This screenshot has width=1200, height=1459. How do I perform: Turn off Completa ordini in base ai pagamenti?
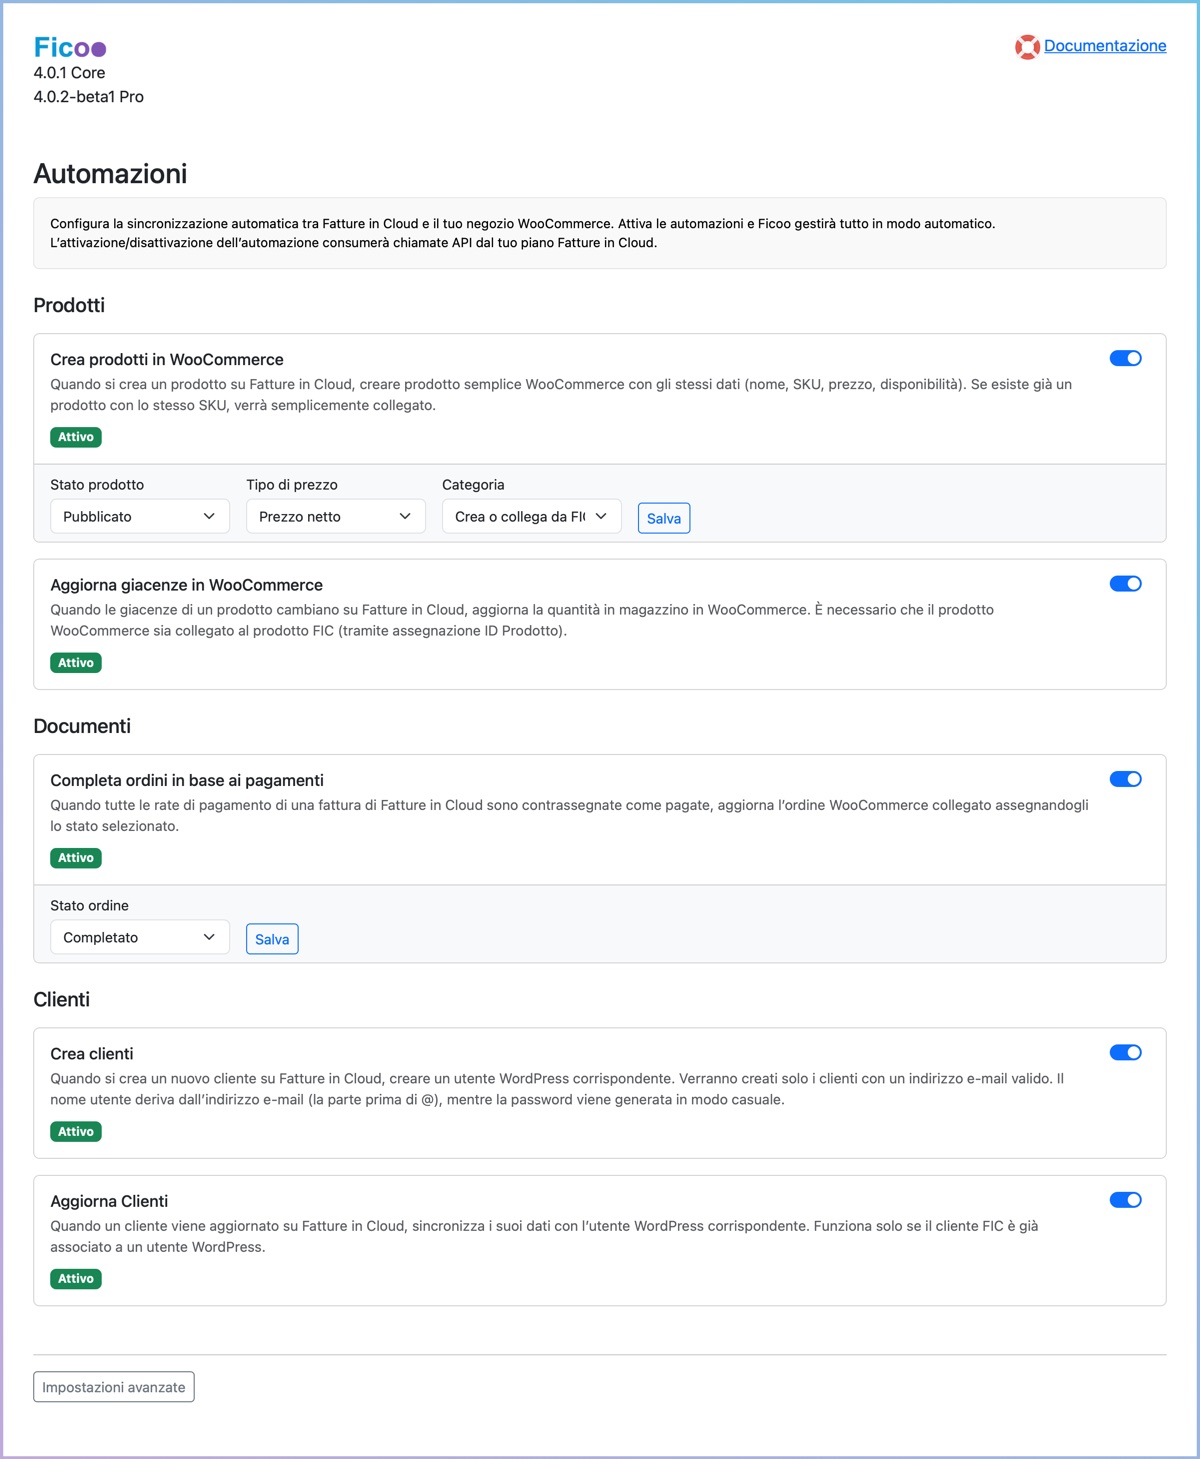click(x=1126, y=778)
